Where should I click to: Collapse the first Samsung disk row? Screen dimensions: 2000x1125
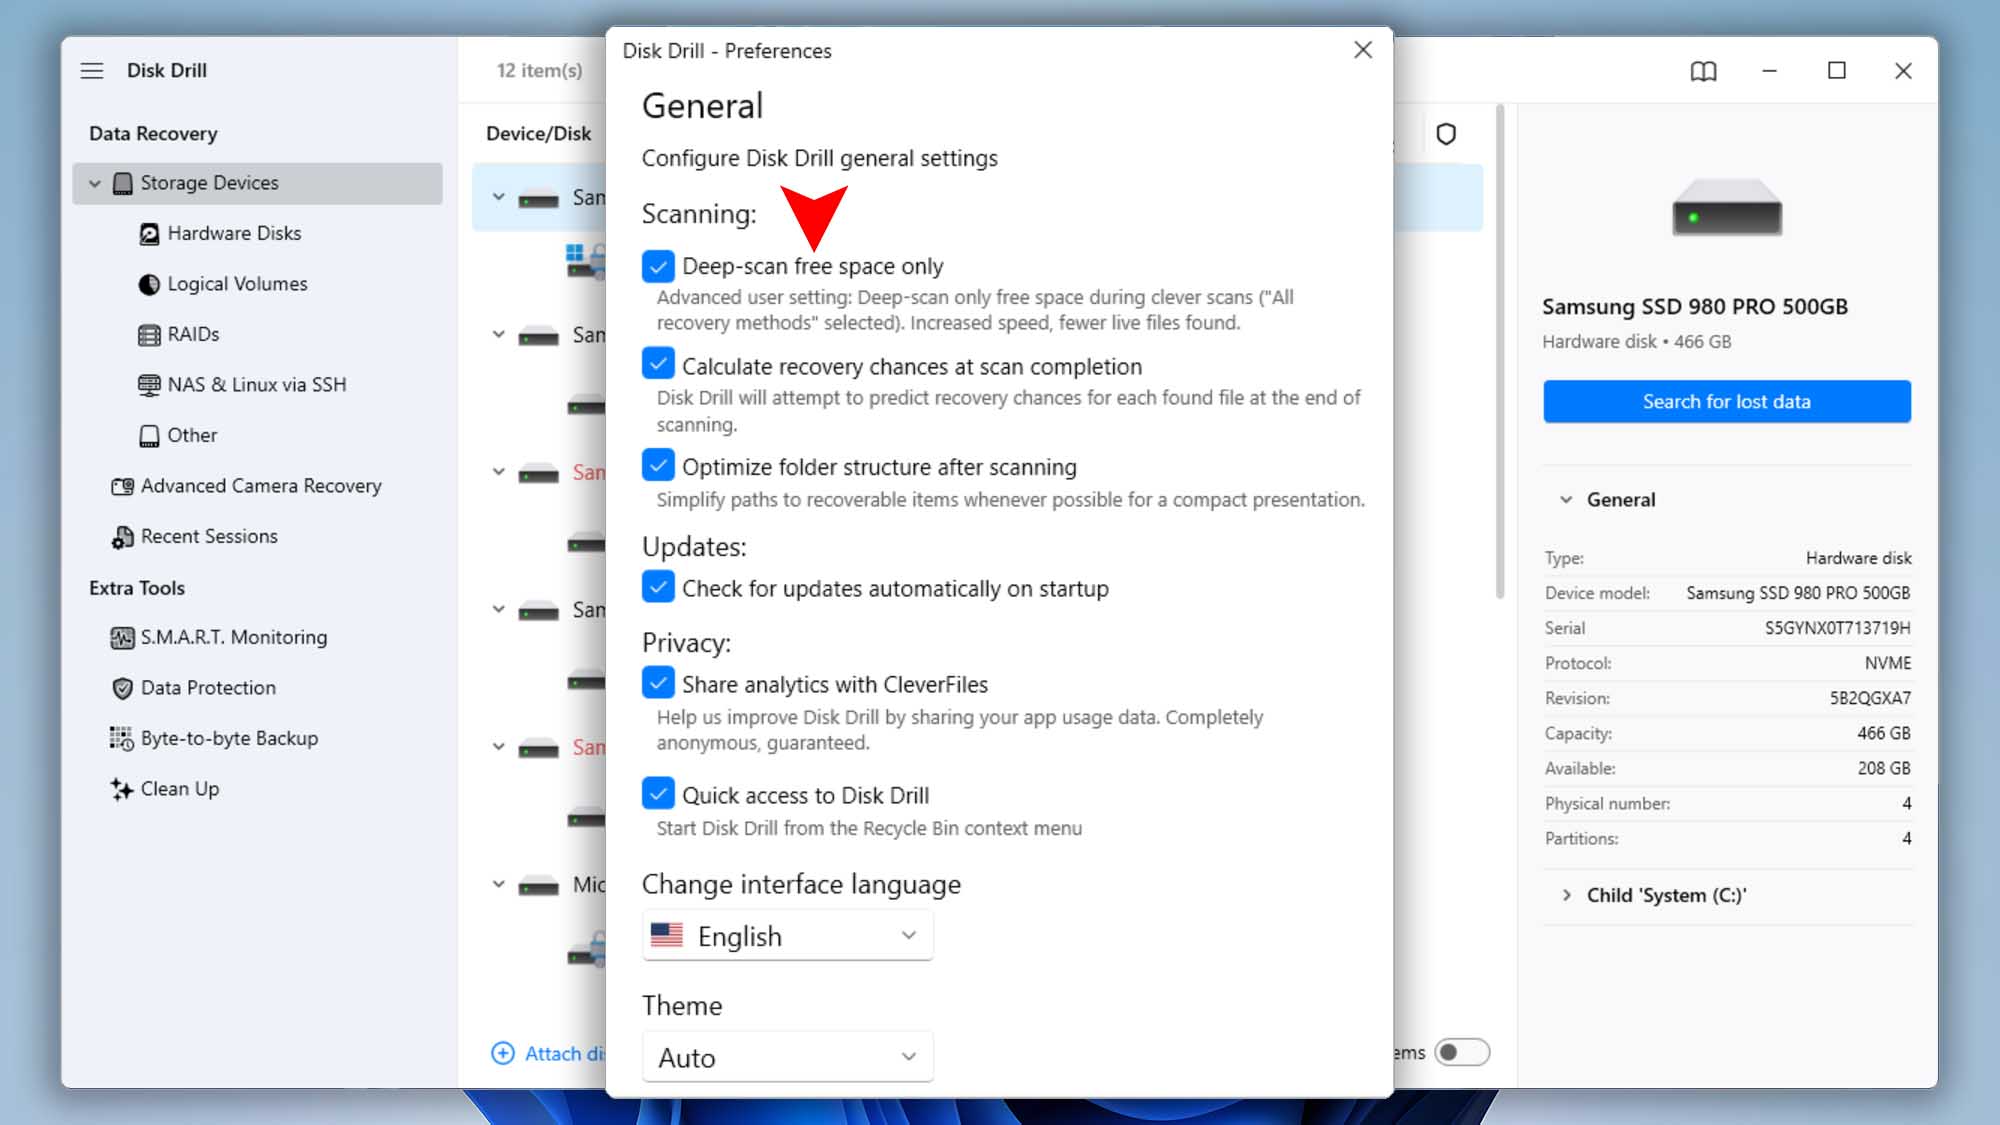pos(498,197)
